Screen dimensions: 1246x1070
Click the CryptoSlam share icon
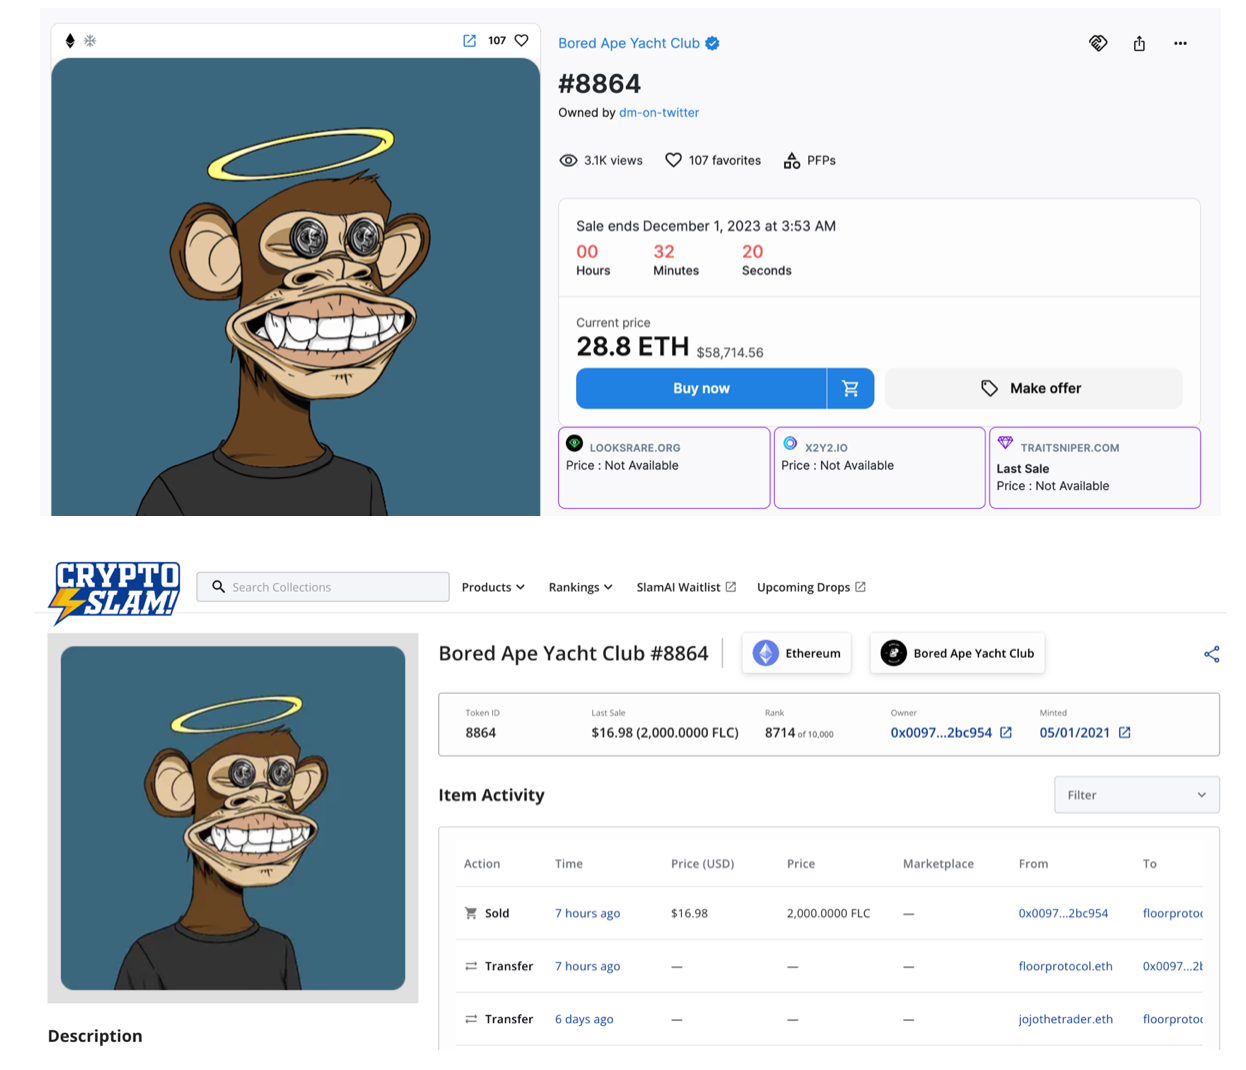tap(1211, 654)
